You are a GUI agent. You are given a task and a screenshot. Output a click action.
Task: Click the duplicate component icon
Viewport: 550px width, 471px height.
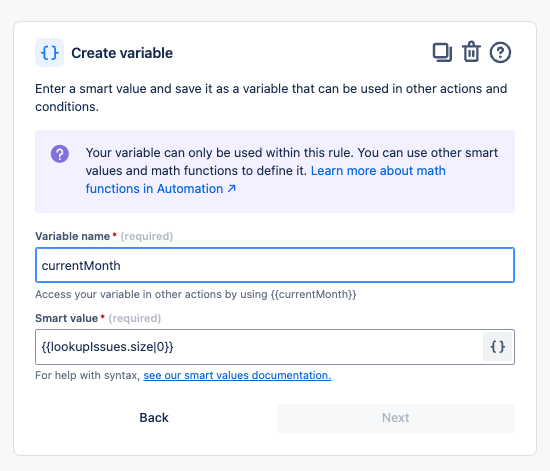tap(442, 53)
